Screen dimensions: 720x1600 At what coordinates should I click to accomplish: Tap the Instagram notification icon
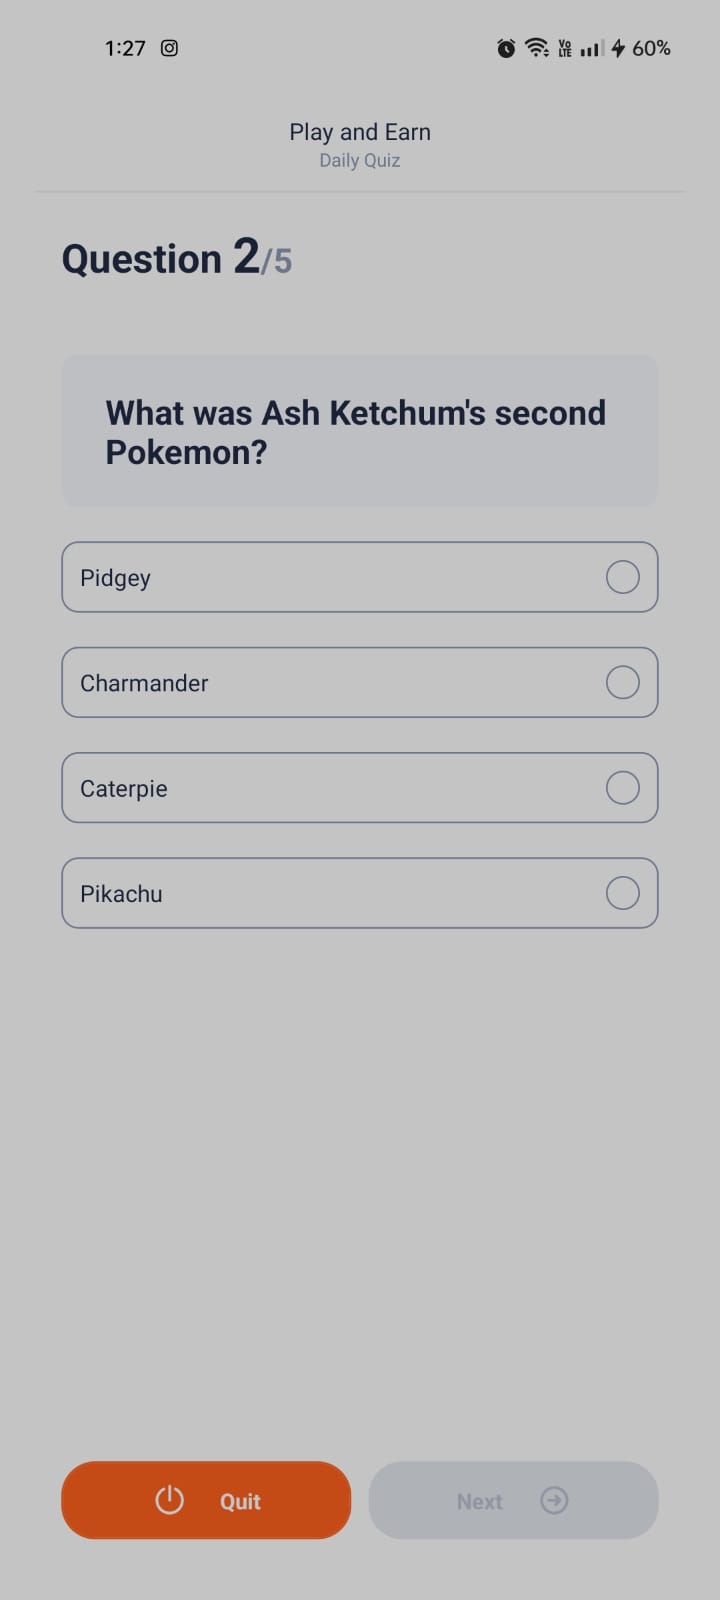(x=170, y=48)
